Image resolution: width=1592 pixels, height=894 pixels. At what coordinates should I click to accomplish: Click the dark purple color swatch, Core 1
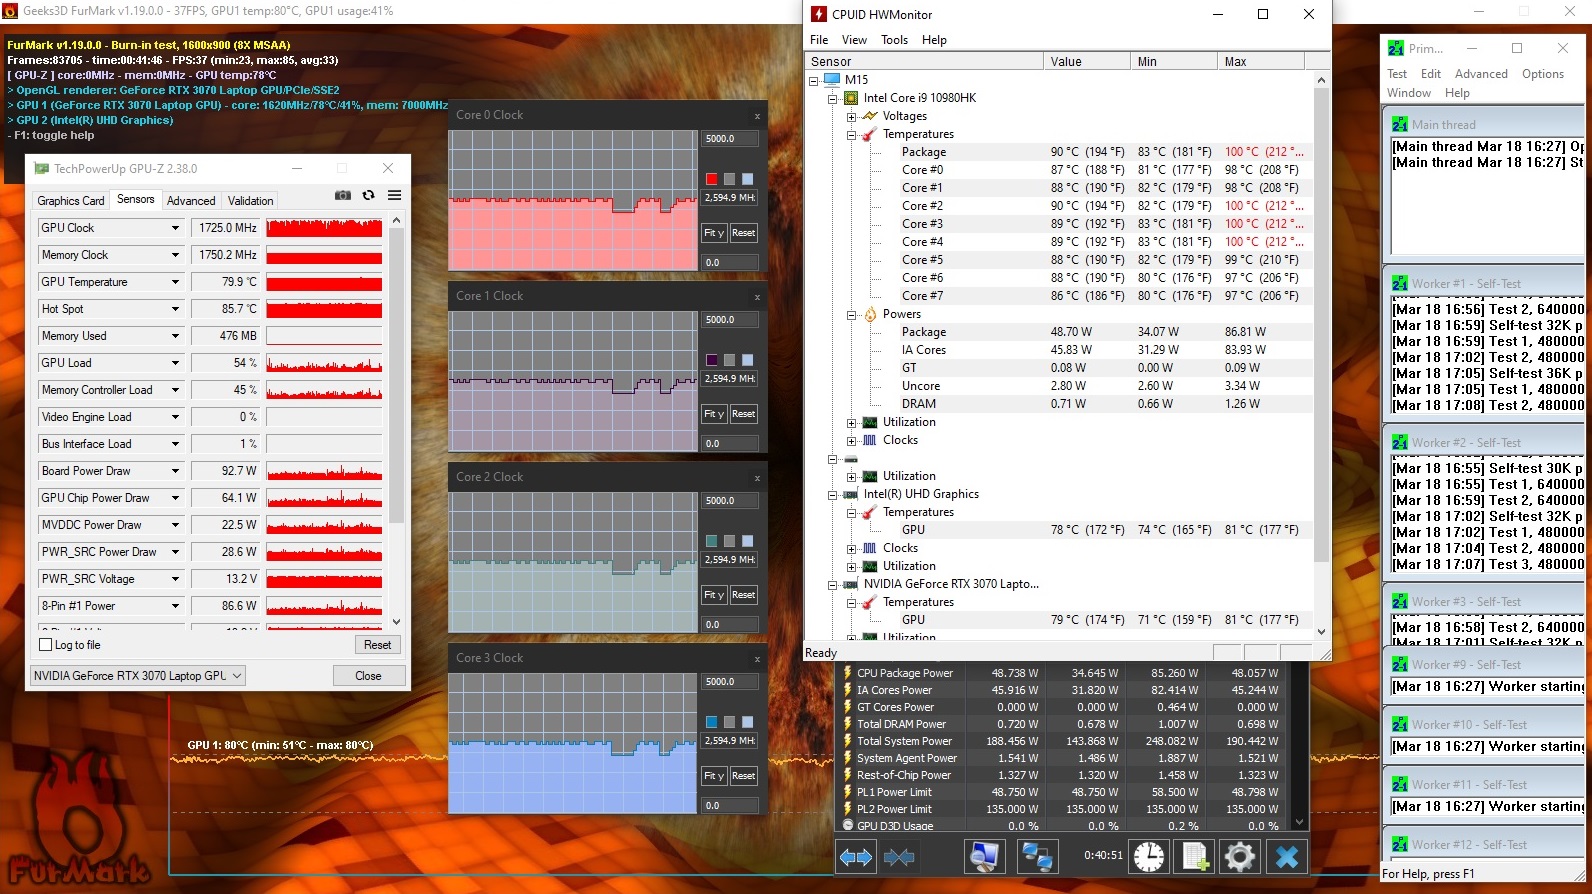coord(711,360)
